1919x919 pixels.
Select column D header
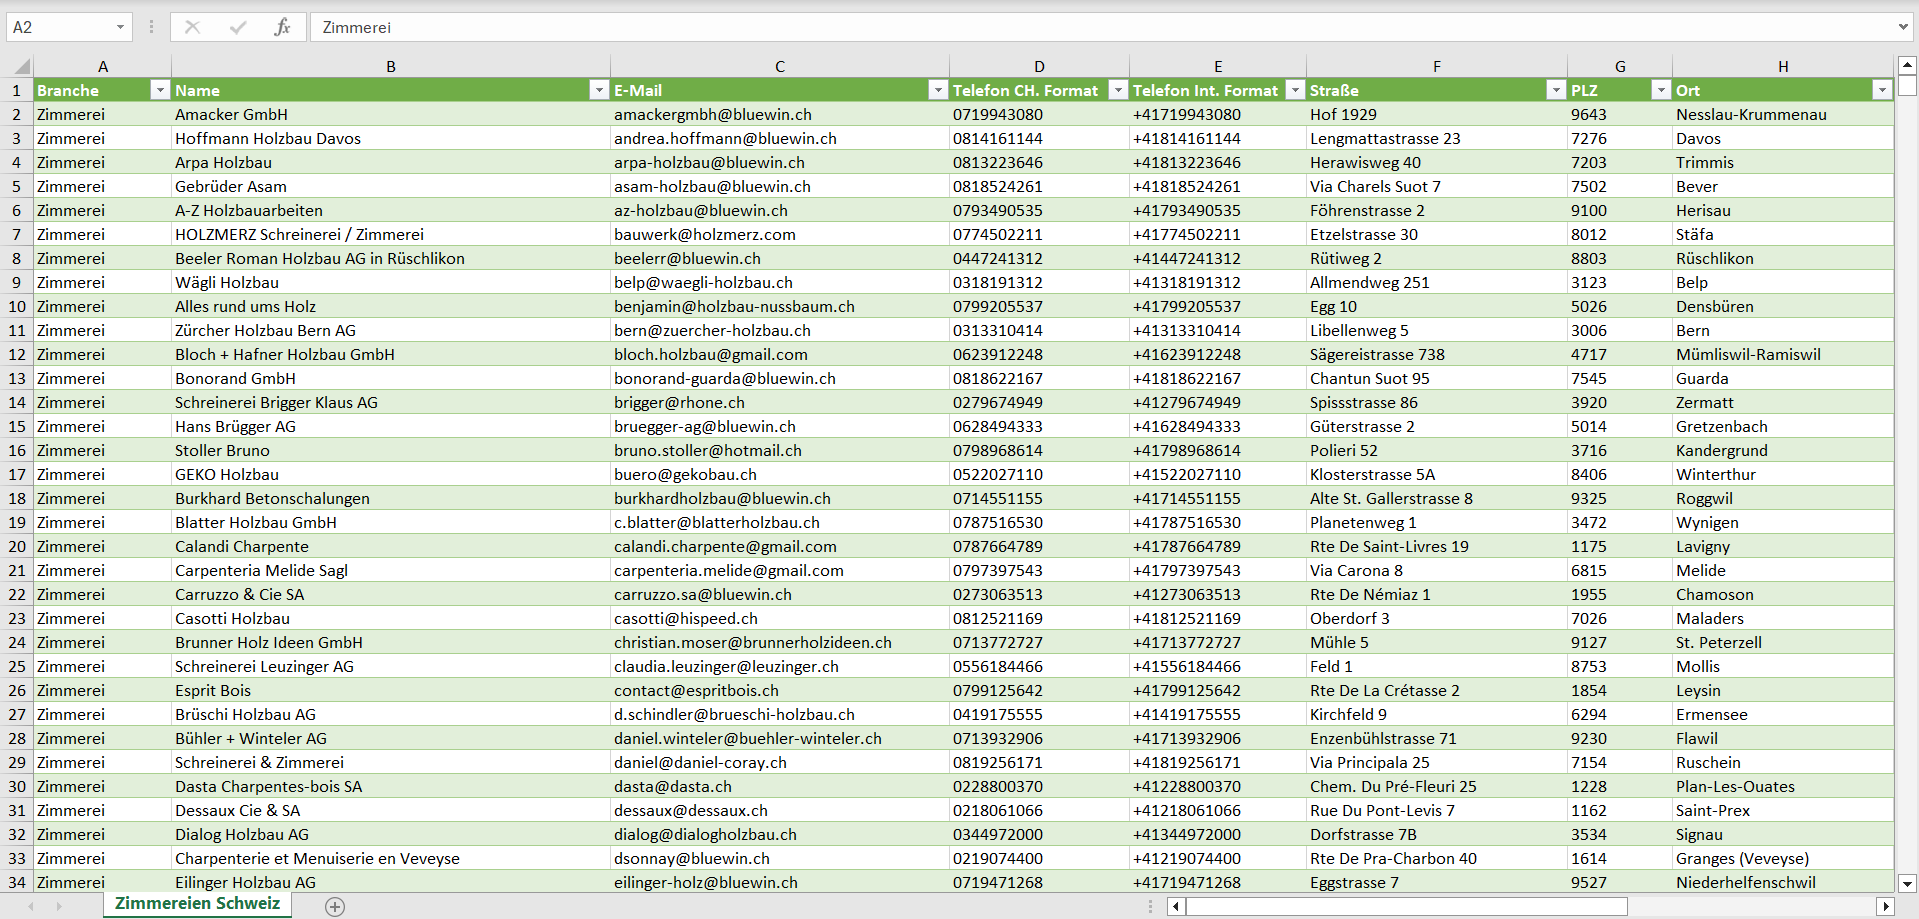click(1039, 67)
